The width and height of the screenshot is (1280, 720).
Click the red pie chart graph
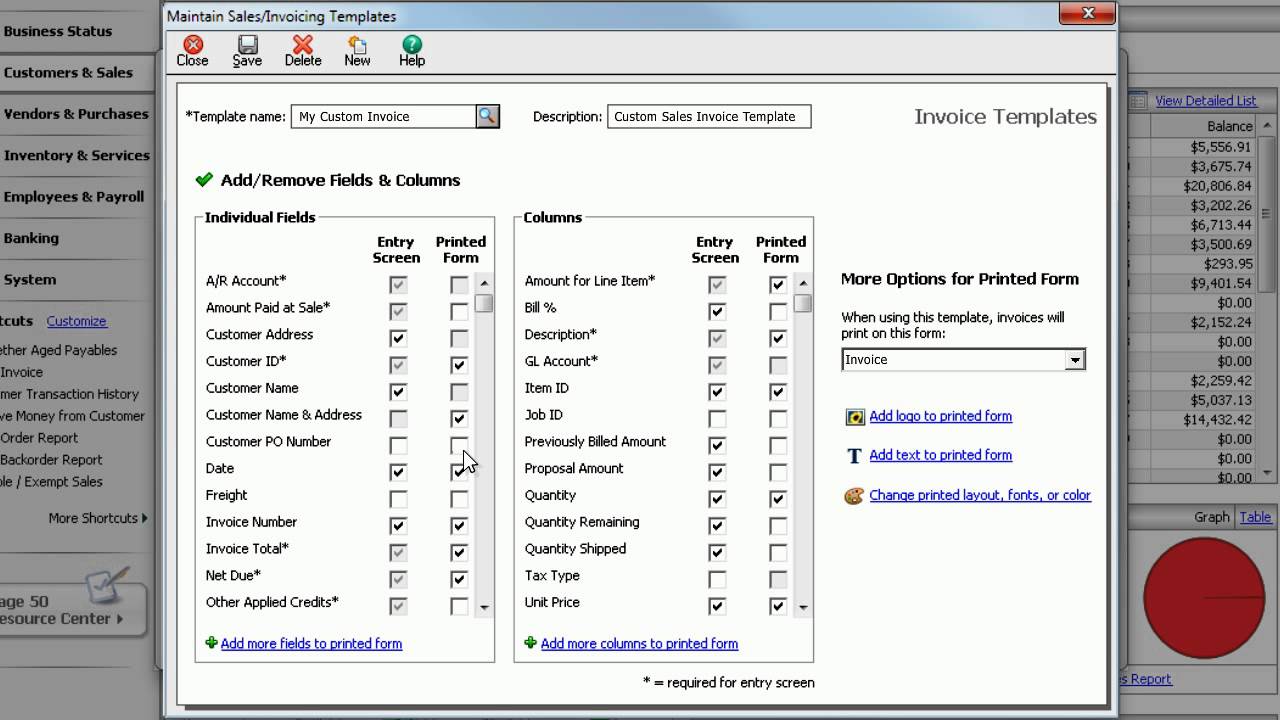[1203, 597]
